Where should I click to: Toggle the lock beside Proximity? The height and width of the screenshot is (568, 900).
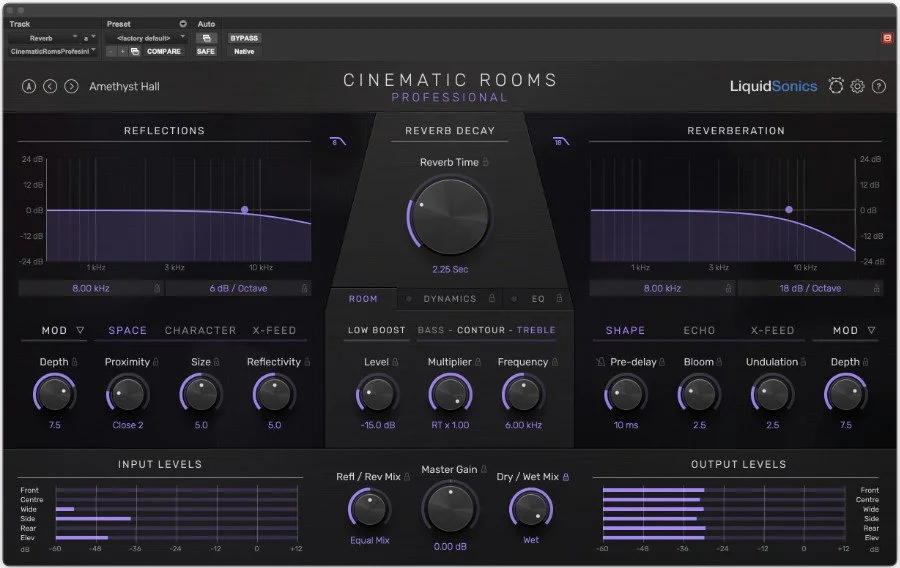[x=156, y=361]
